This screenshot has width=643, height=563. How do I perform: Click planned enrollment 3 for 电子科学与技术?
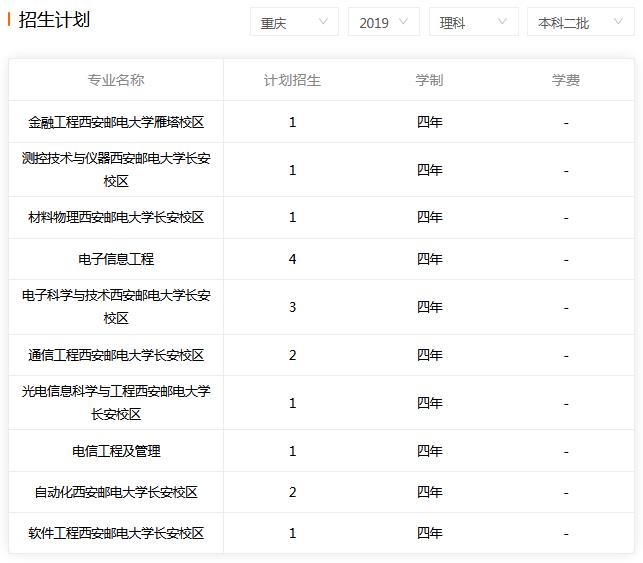click(x=292, y=307)
